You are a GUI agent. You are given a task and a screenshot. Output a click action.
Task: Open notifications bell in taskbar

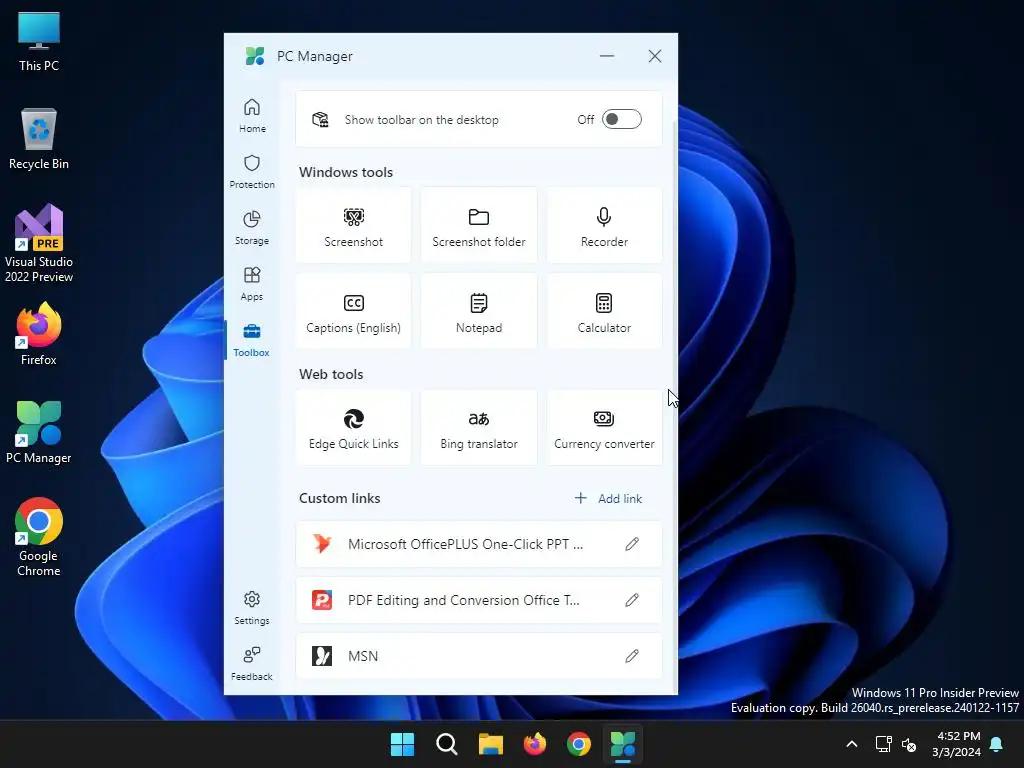pos(997,744)
